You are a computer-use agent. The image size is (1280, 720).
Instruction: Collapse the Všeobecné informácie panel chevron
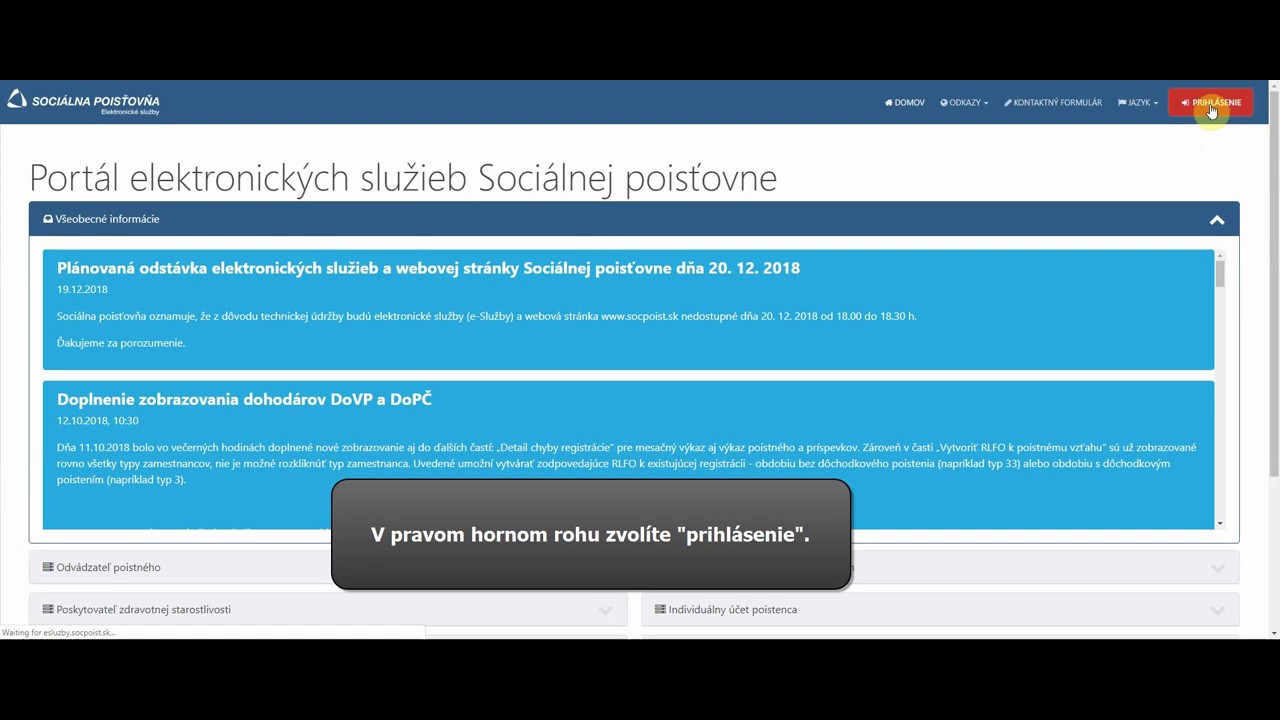pos(1217,220)
